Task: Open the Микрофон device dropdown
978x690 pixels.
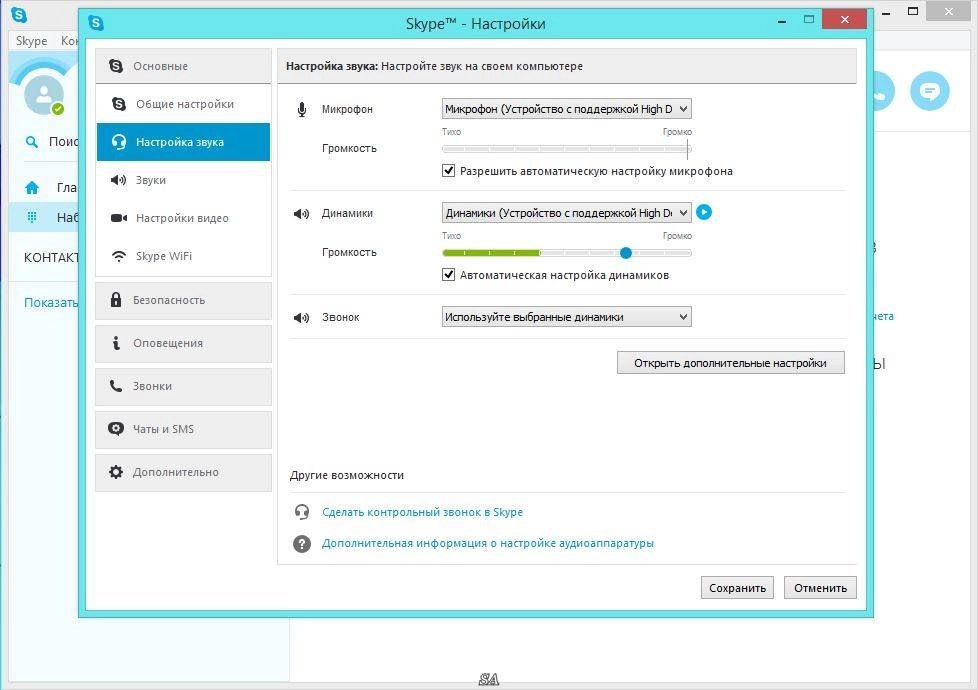Action: (x=566, y=109)
